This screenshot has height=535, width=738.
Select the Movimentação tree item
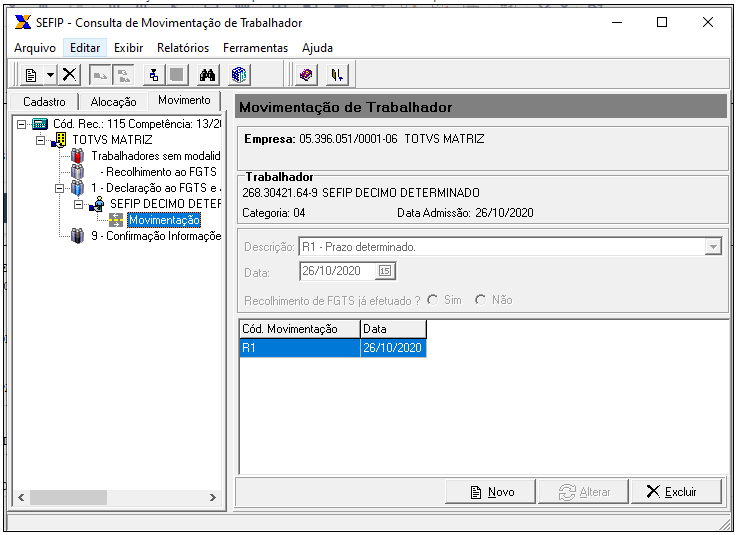tap(164, 220)
